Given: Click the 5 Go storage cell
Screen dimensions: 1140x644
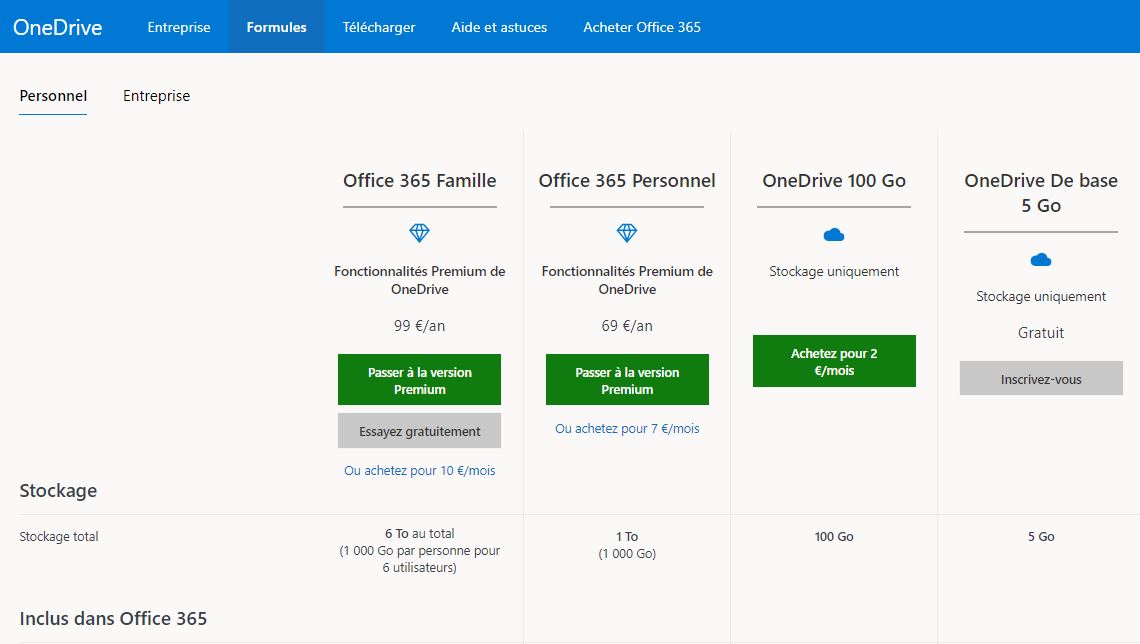Looking at the screenshot, I should tap(1041, 536).
